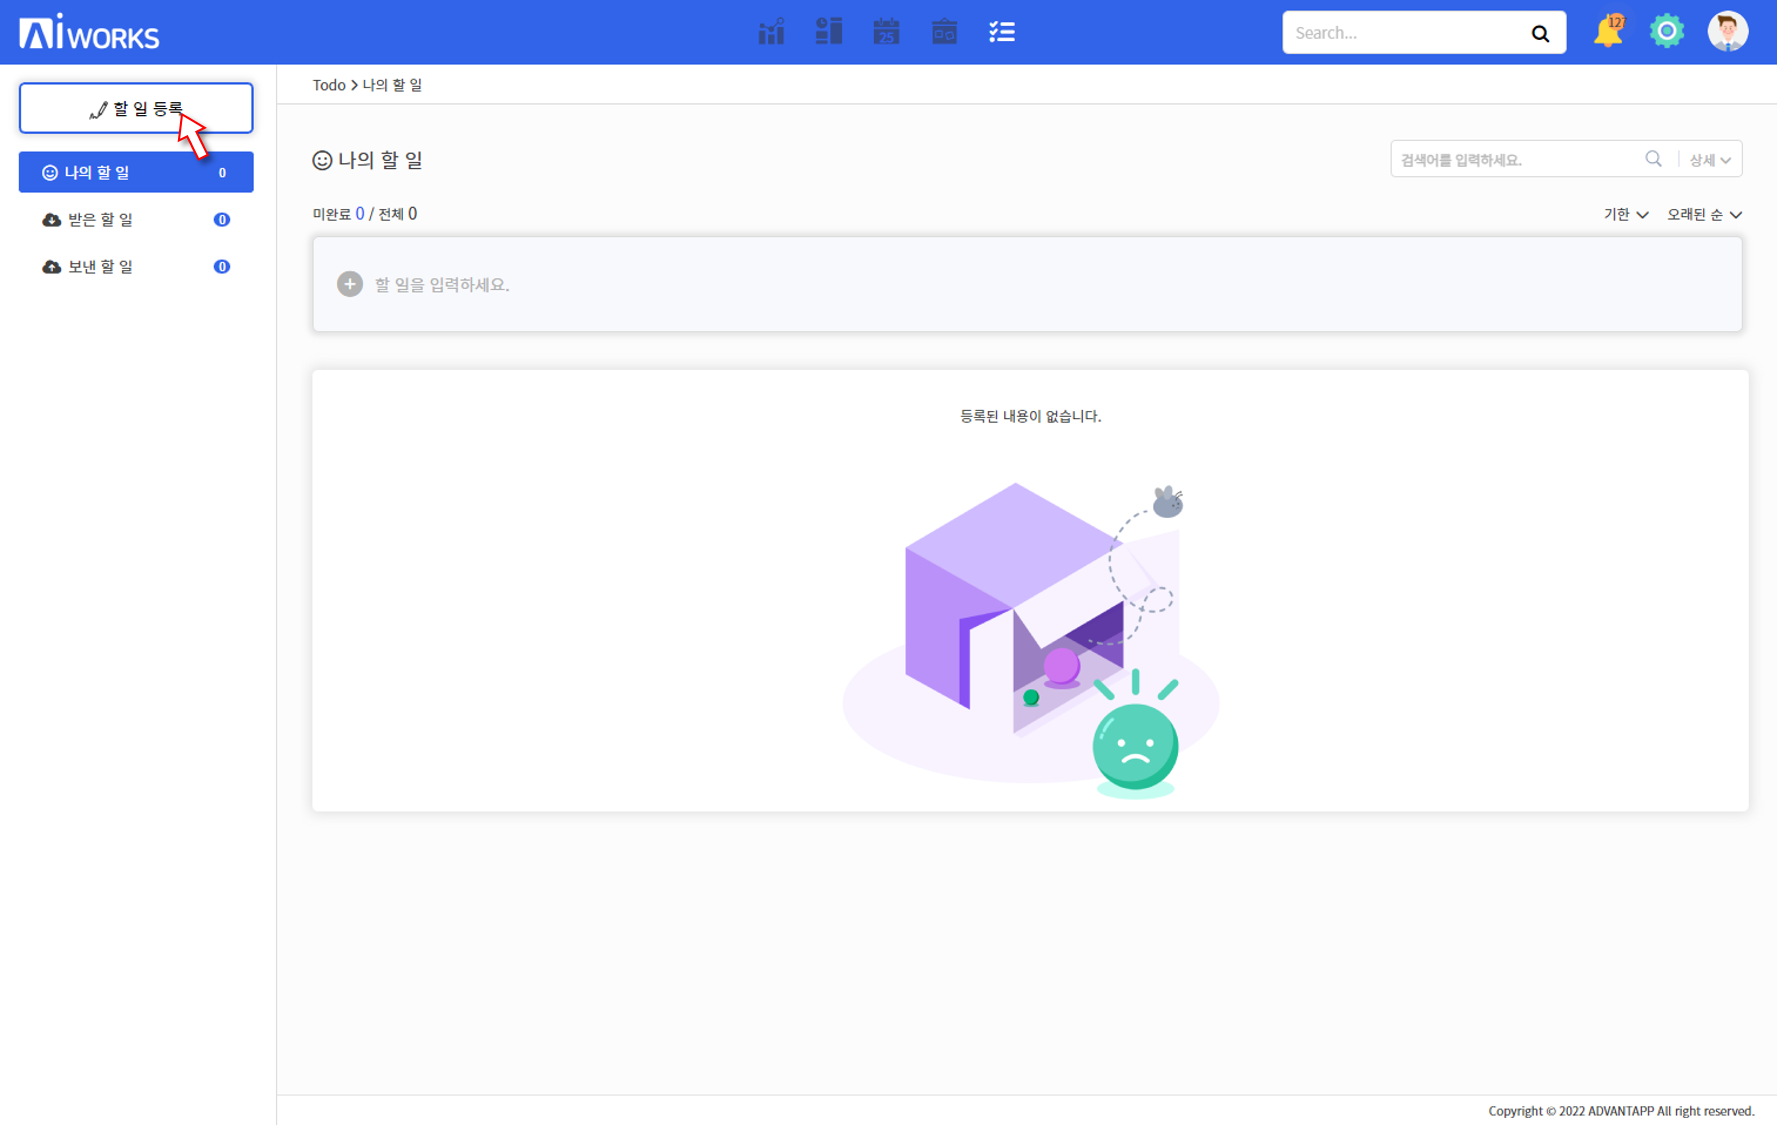Open the 오래된 순 sort dropdown

[1704, 214]
